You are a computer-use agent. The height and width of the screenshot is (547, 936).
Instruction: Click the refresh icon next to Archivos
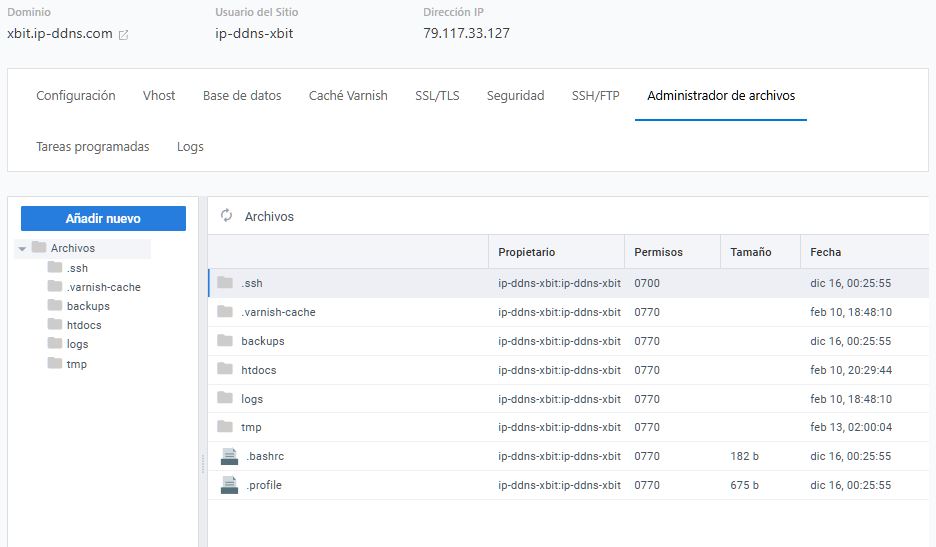tap(226, 216)
